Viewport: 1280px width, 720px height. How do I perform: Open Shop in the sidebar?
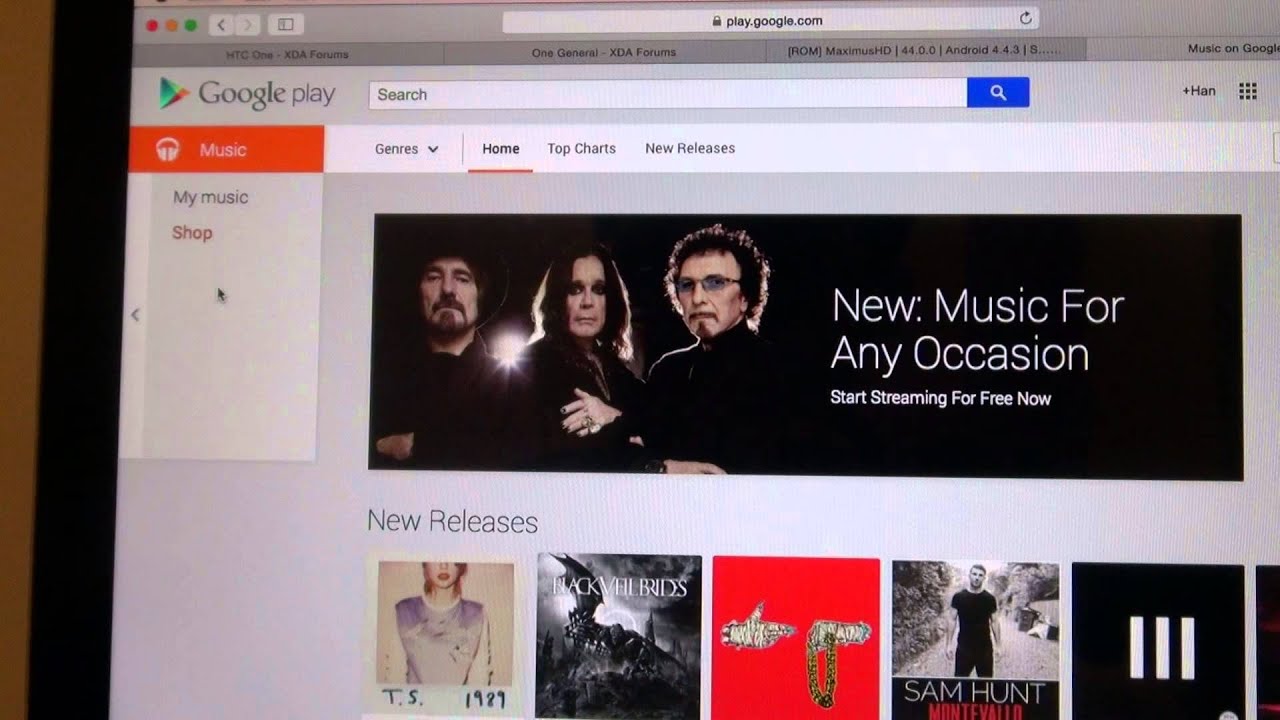(x=192, y=232)
